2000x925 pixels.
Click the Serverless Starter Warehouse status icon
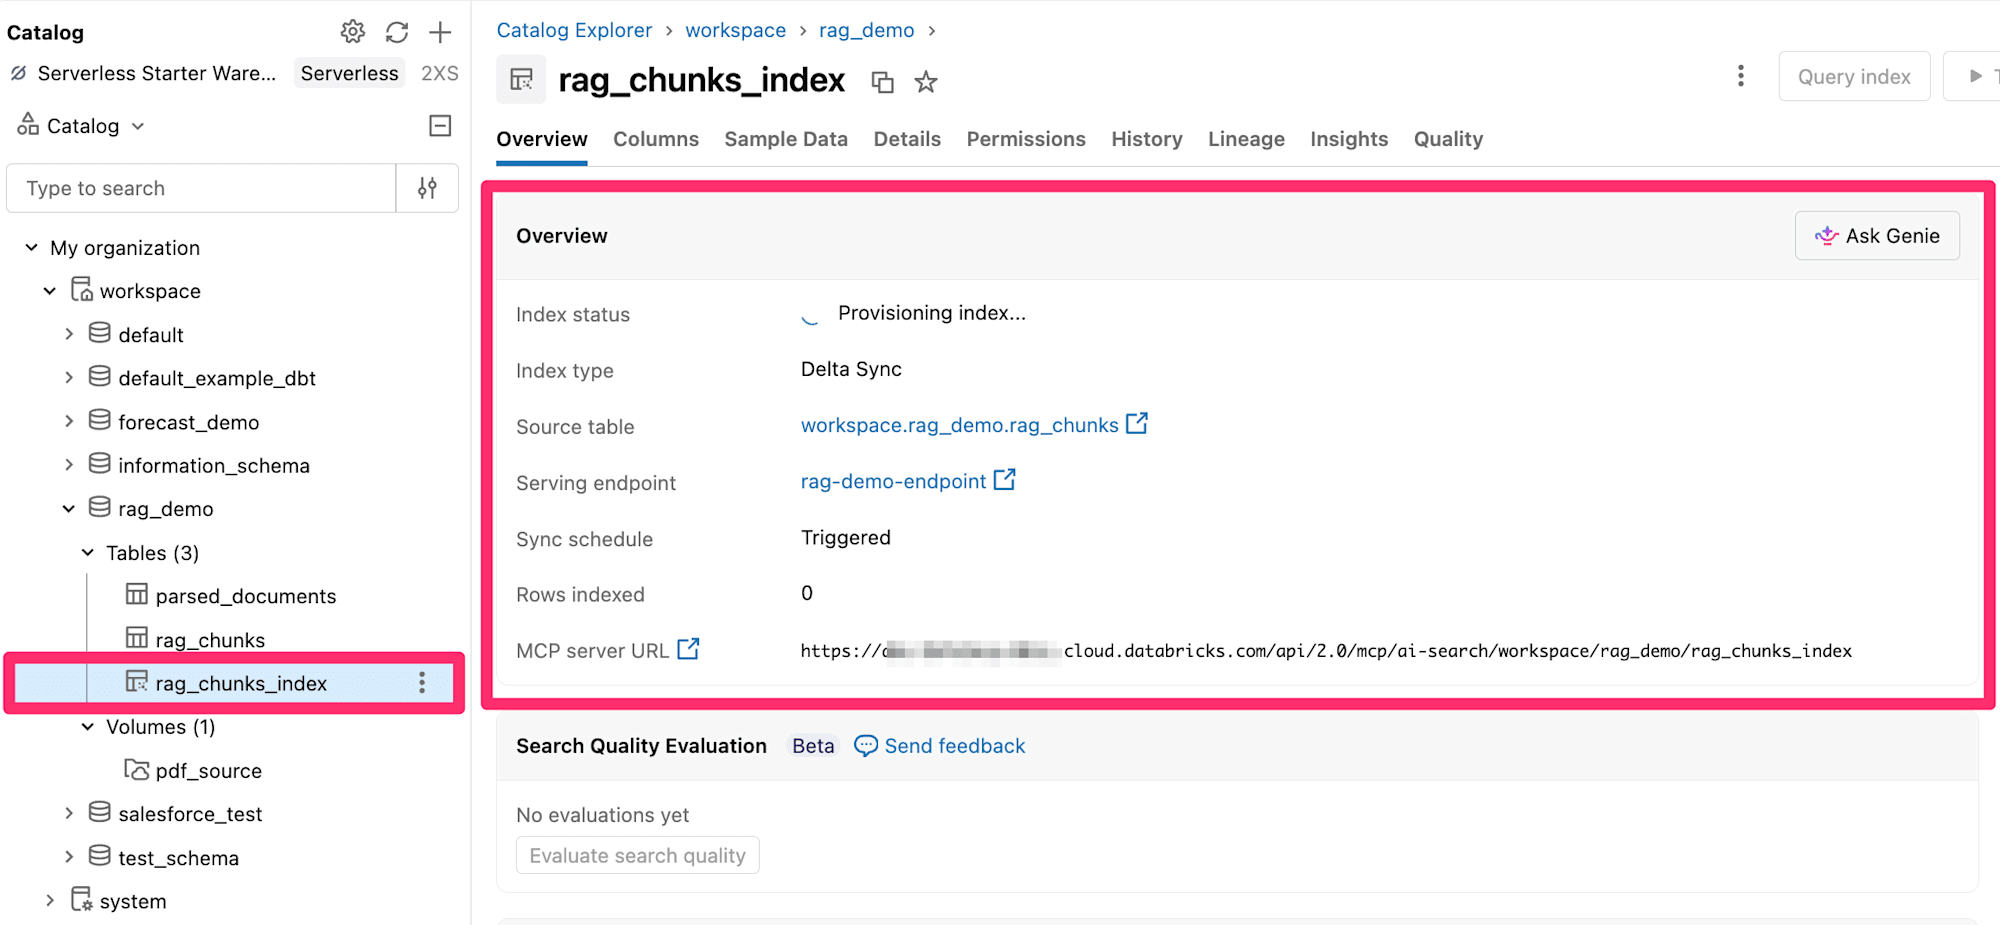point(18,73)
